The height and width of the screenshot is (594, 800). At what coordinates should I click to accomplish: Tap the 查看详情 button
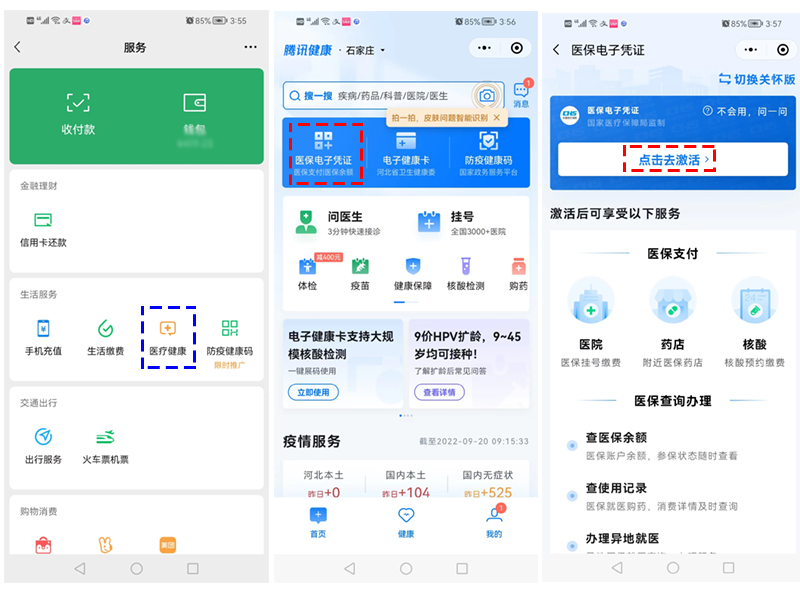[x=439, y=392]
